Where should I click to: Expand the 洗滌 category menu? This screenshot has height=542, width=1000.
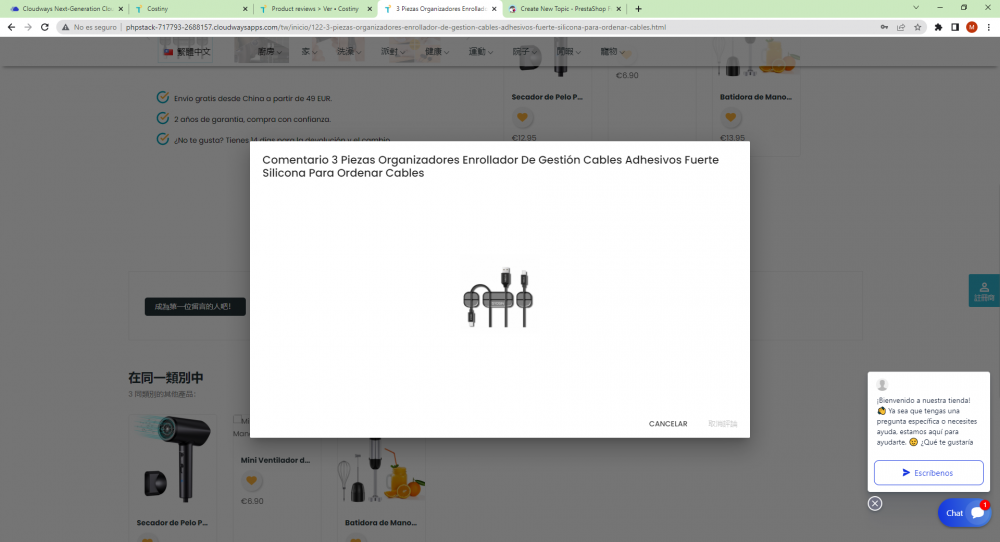pyautogui.click(x=349, y=52)
